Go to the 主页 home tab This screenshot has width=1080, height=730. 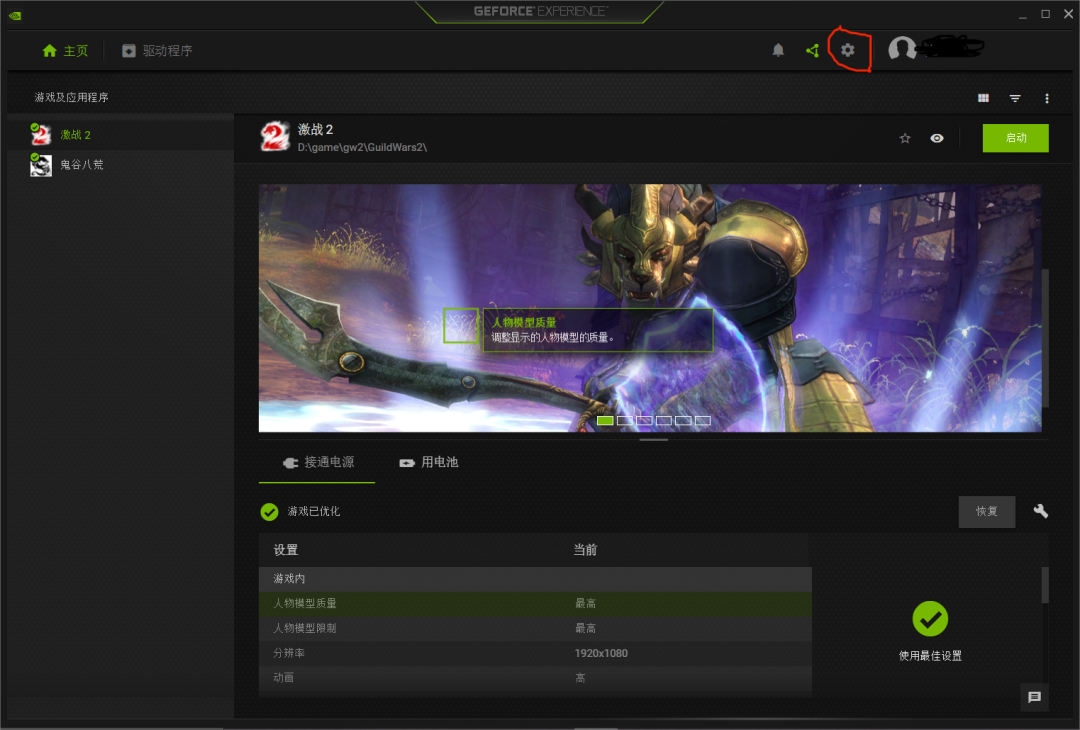tap(65, 51)
